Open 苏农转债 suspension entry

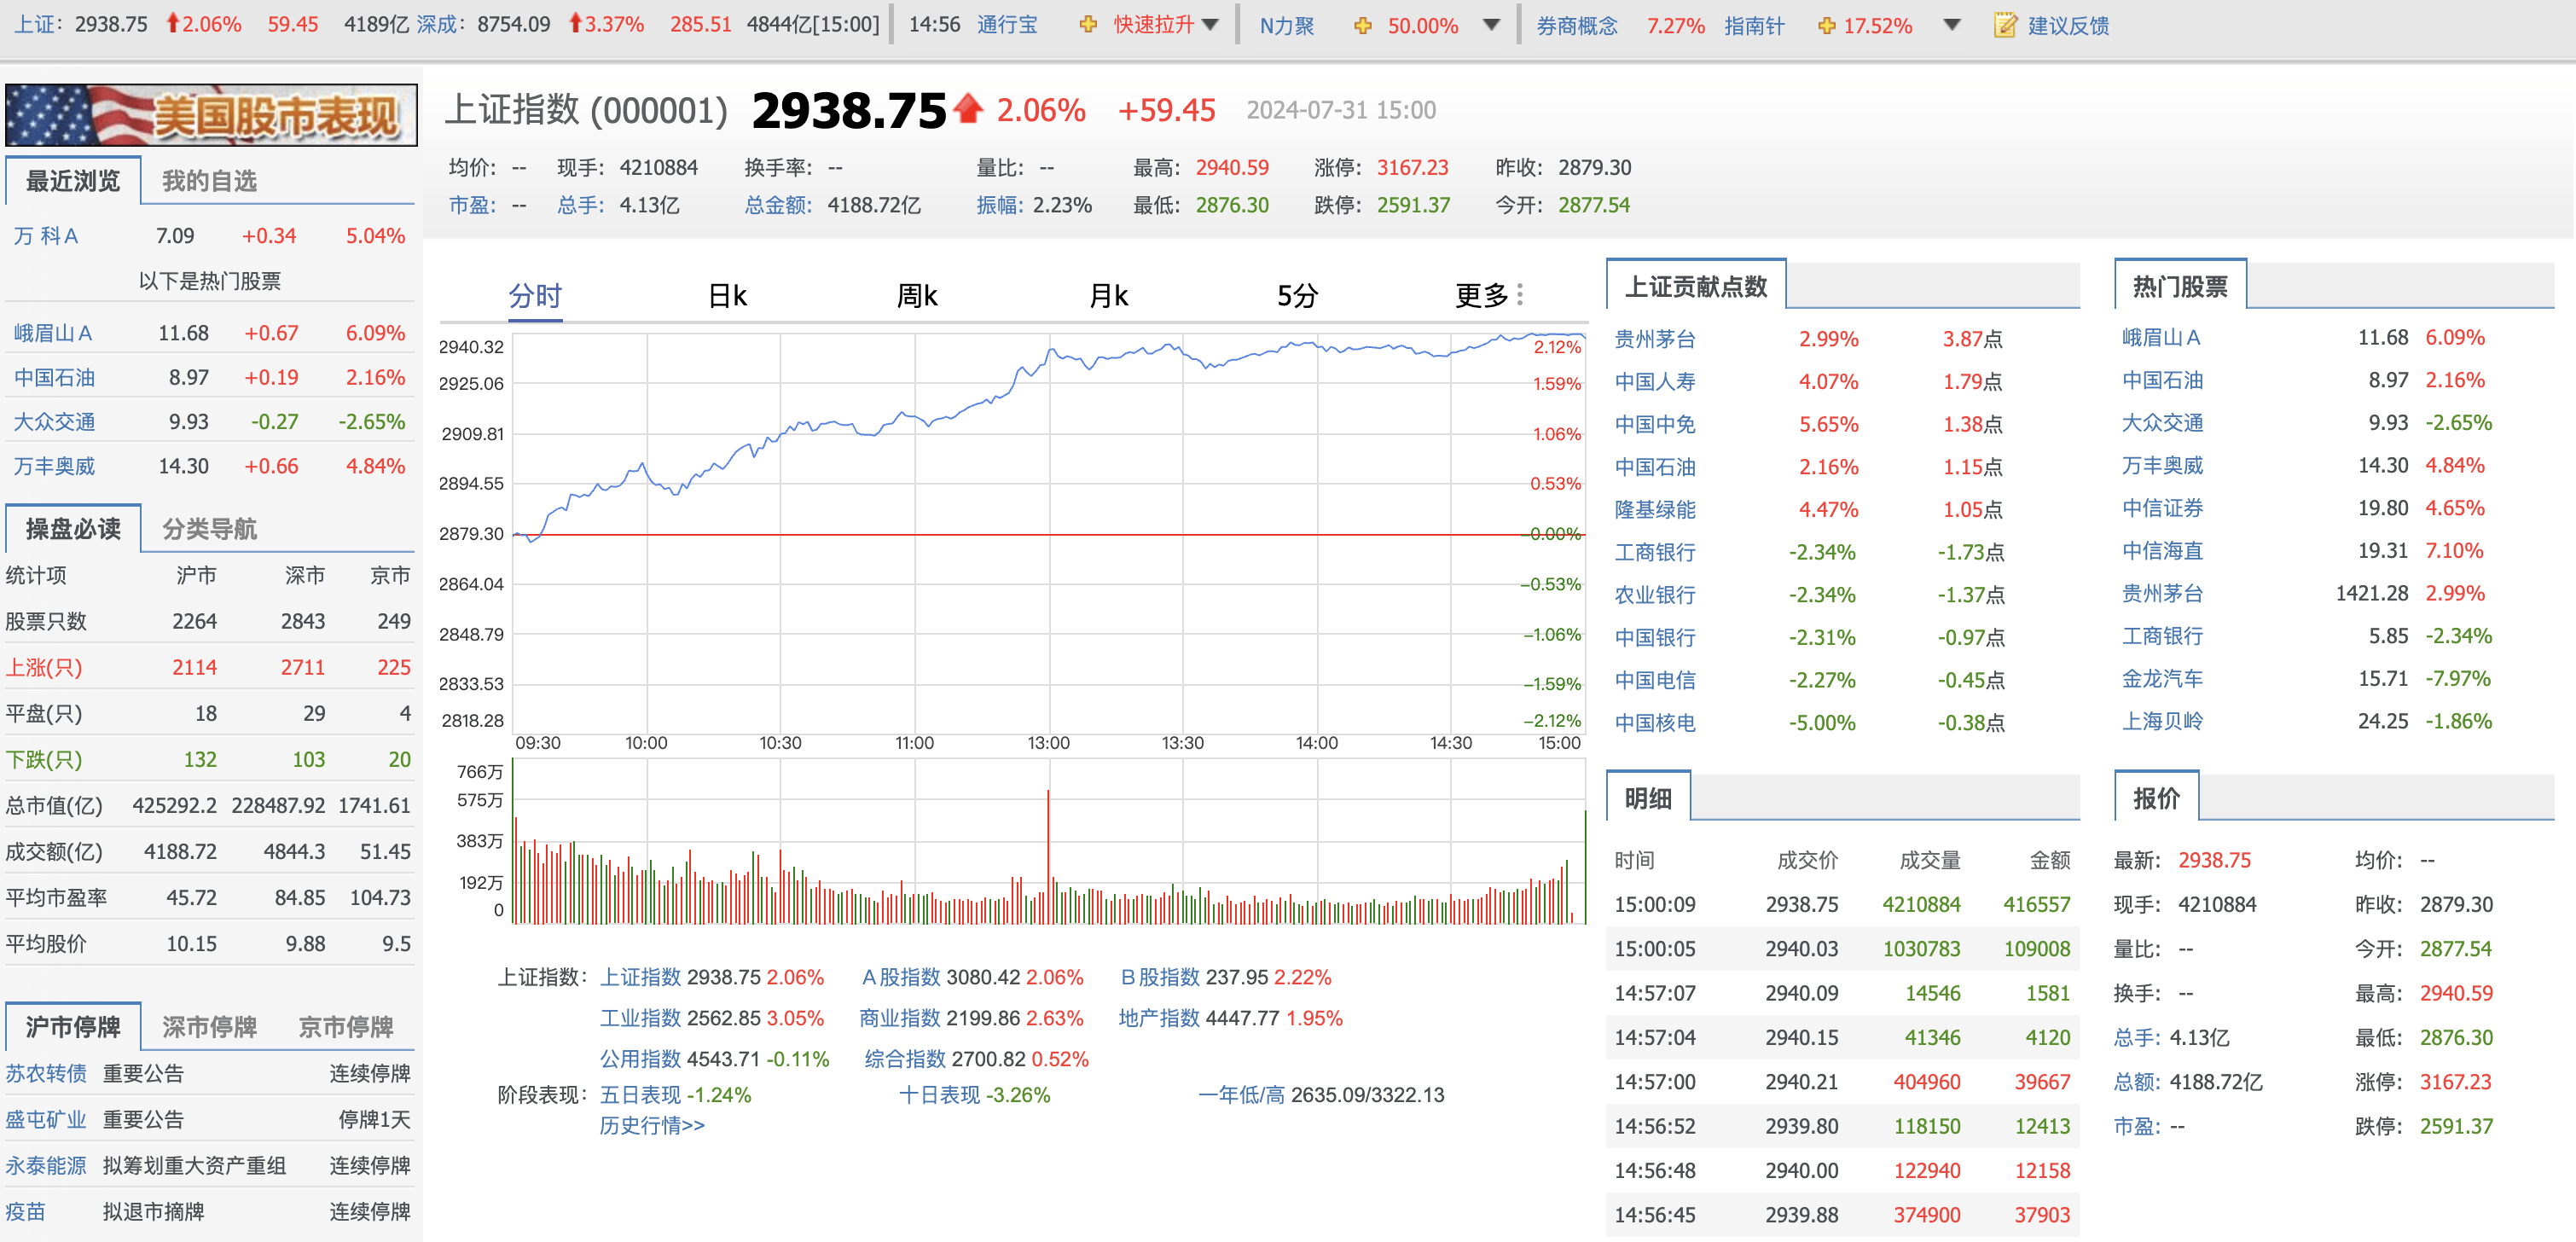[x=46, y=1073]
